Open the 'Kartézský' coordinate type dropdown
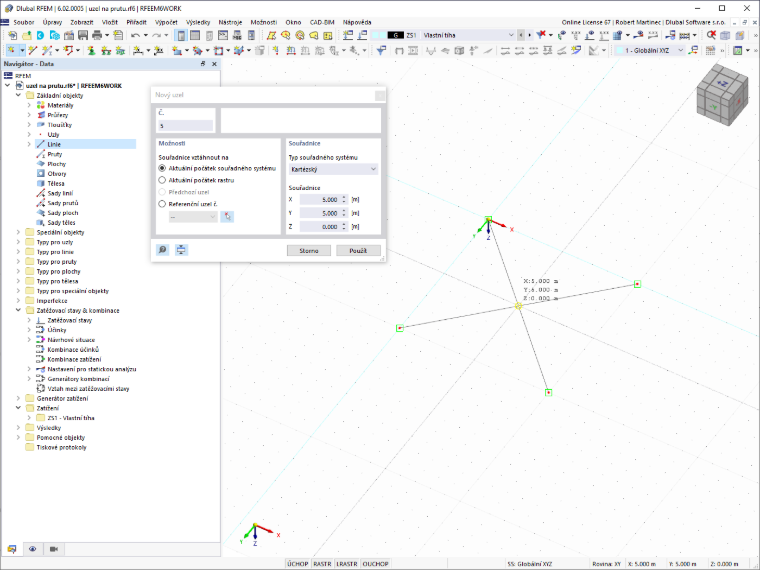 point(333,169)
